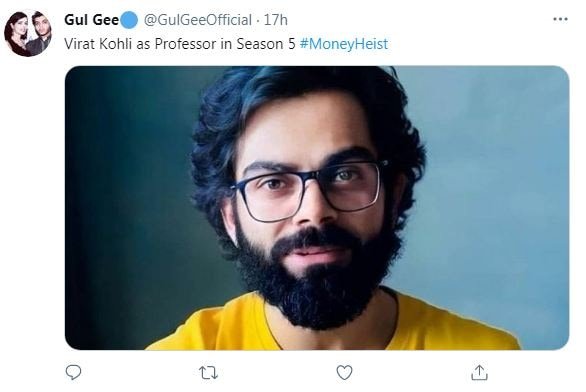Click the eyeglasses in the attached photo
The height and width of the screenshot is (392, 586).
(x=308, y=191)
